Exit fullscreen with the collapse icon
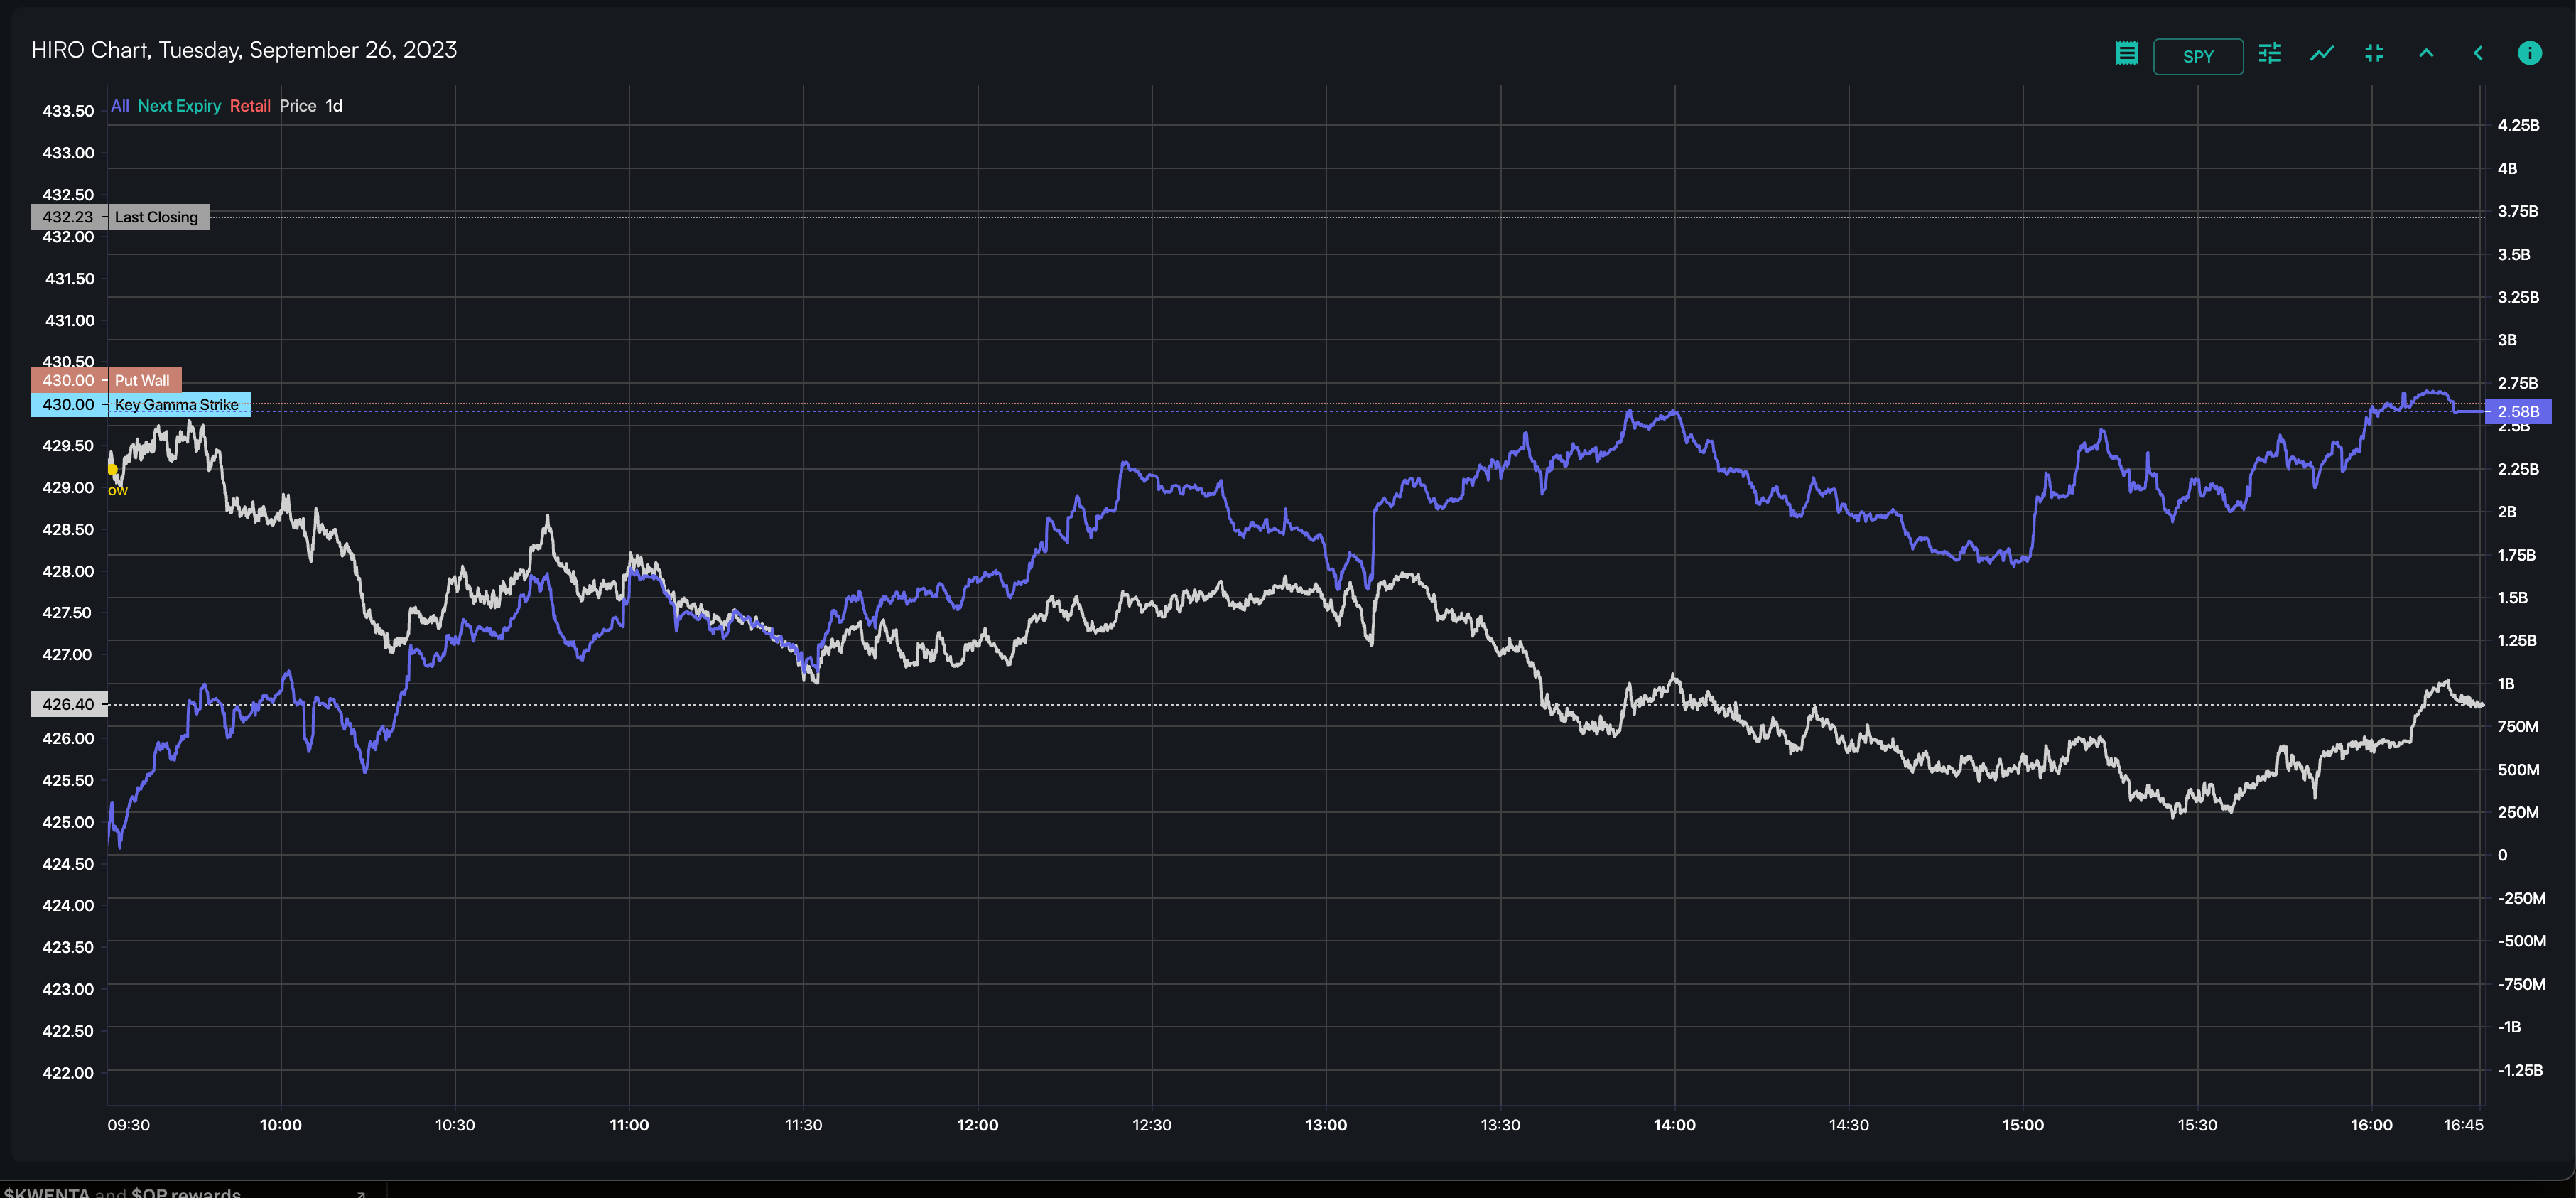This screenshot has width=2576, height=1198. [x=2374, y=54]
